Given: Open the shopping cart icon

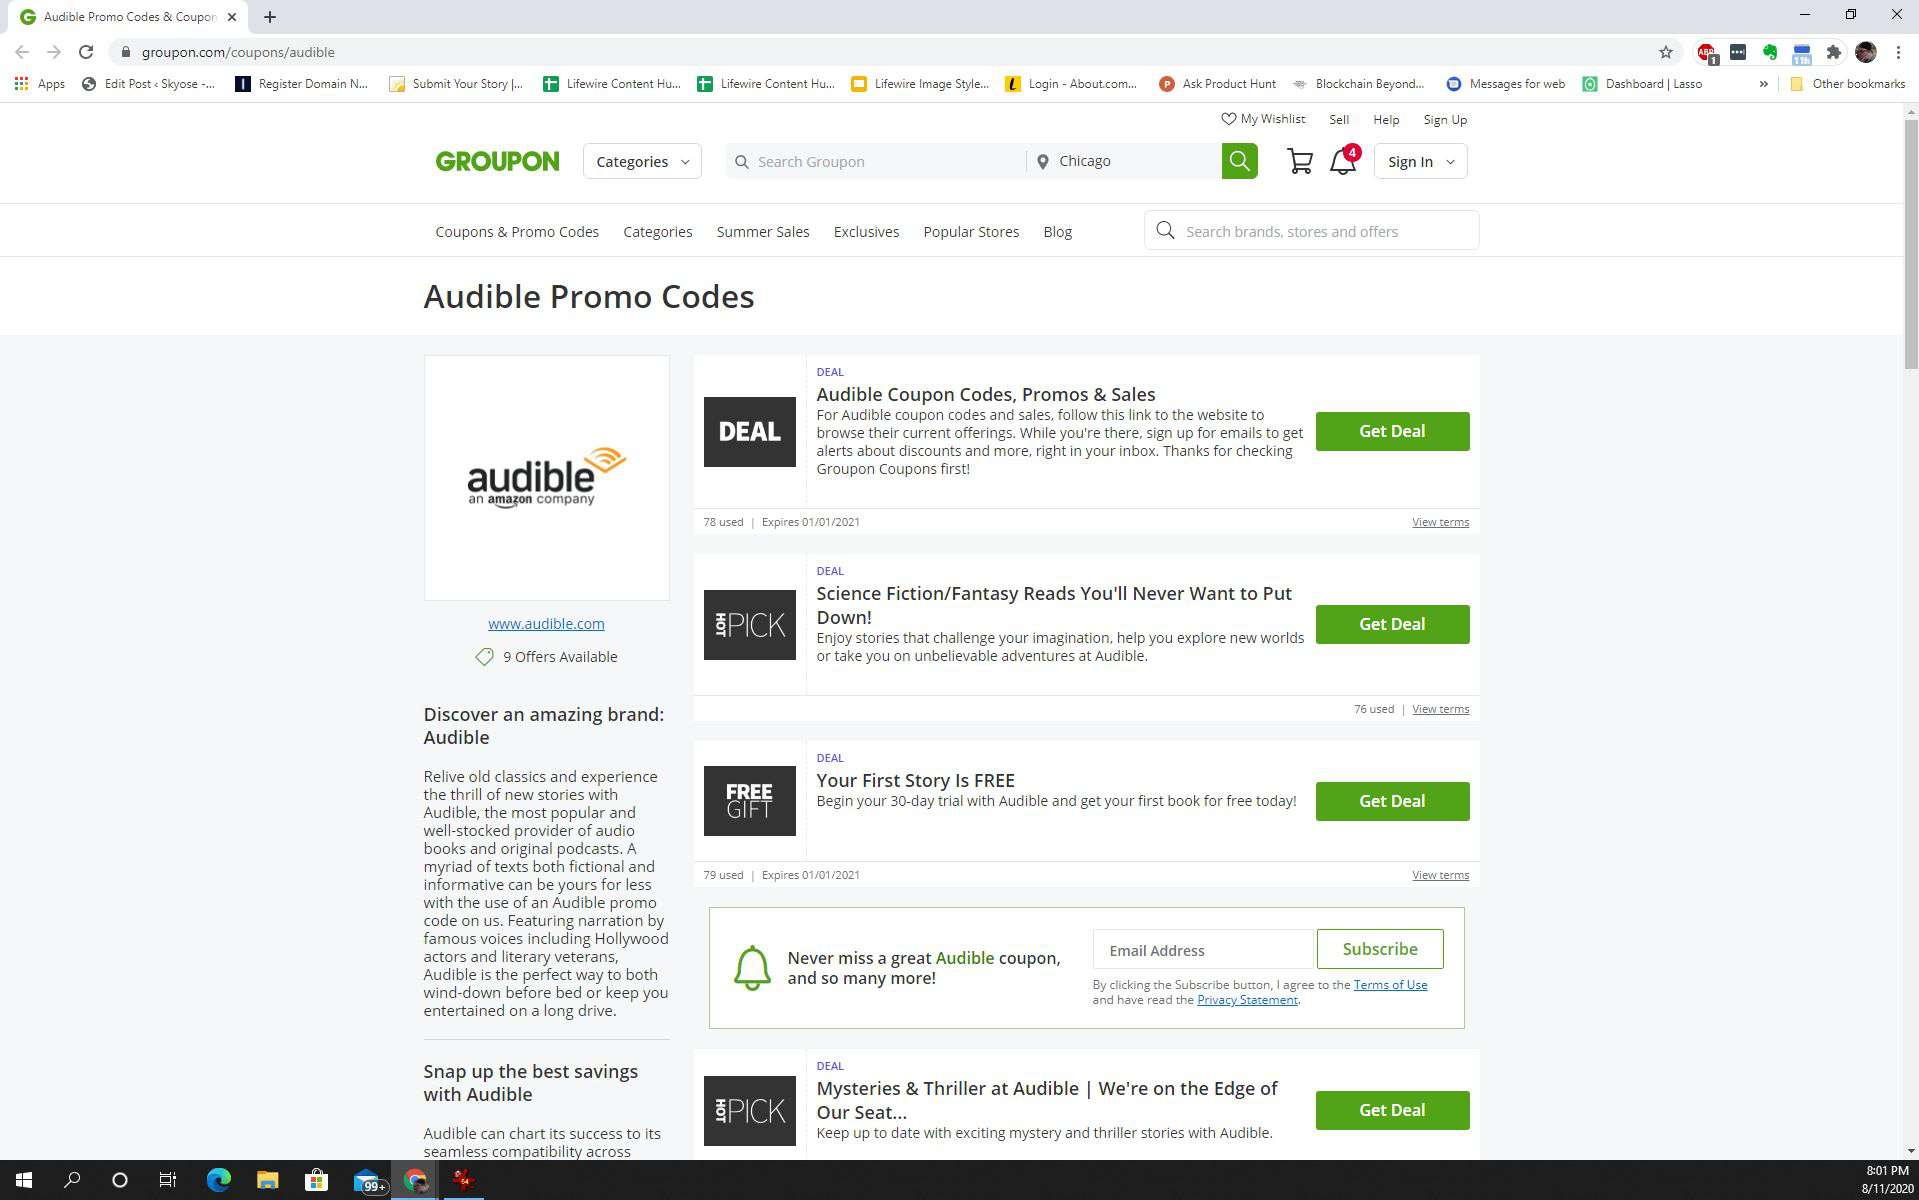Looking at the screenshot, I should (1299, 161).
